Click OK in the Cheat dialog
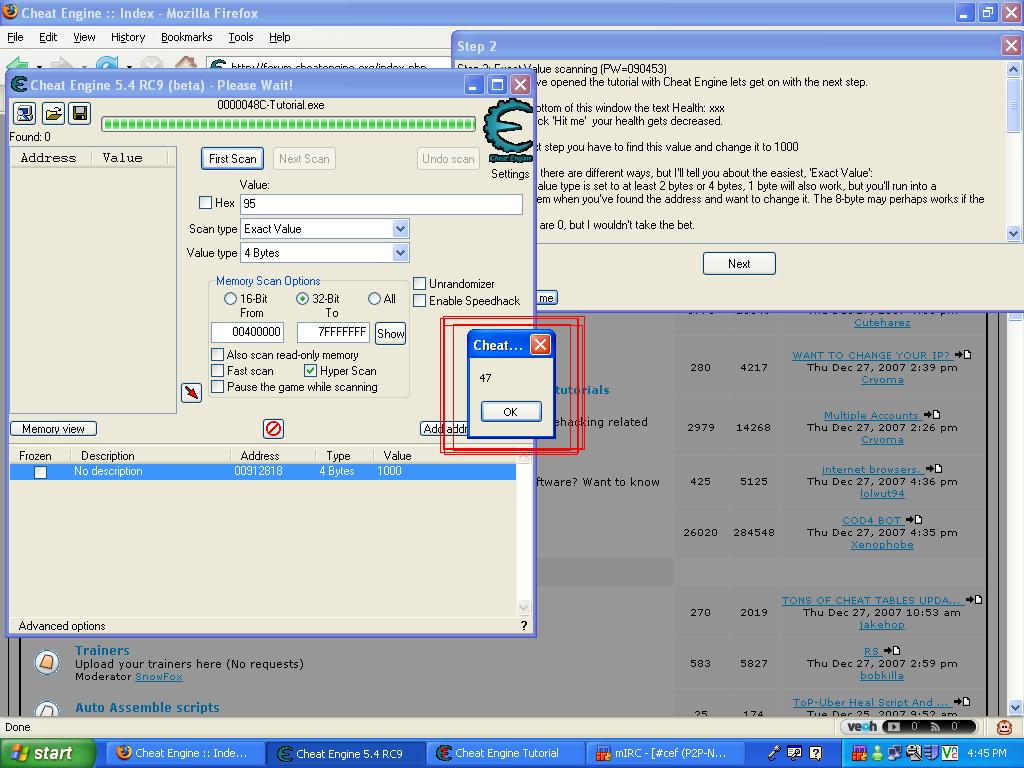The image size is (1024, 768). coord(511,411)
